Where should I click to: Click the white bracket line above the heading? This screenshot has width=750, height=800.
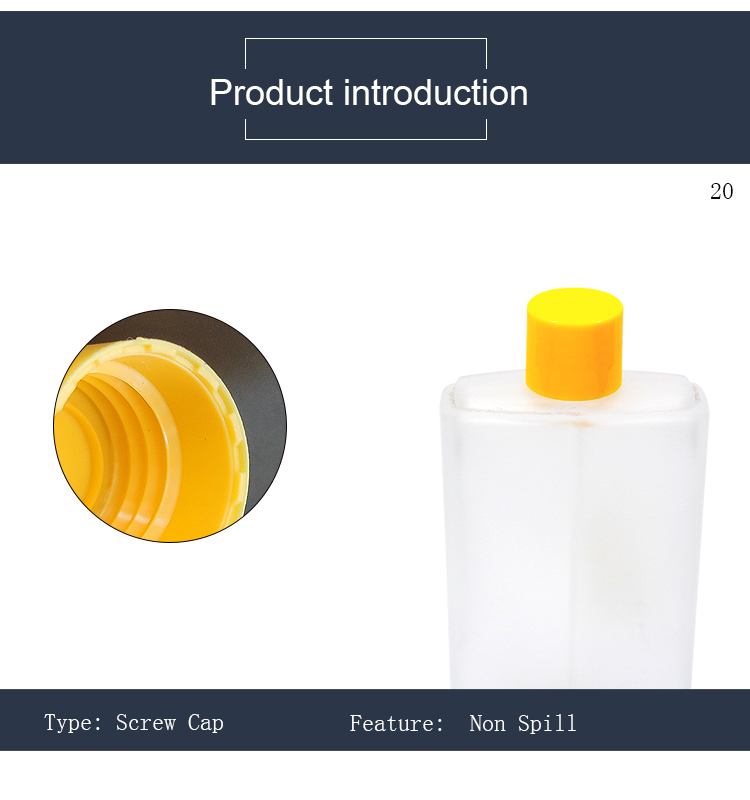pos(366,39)
